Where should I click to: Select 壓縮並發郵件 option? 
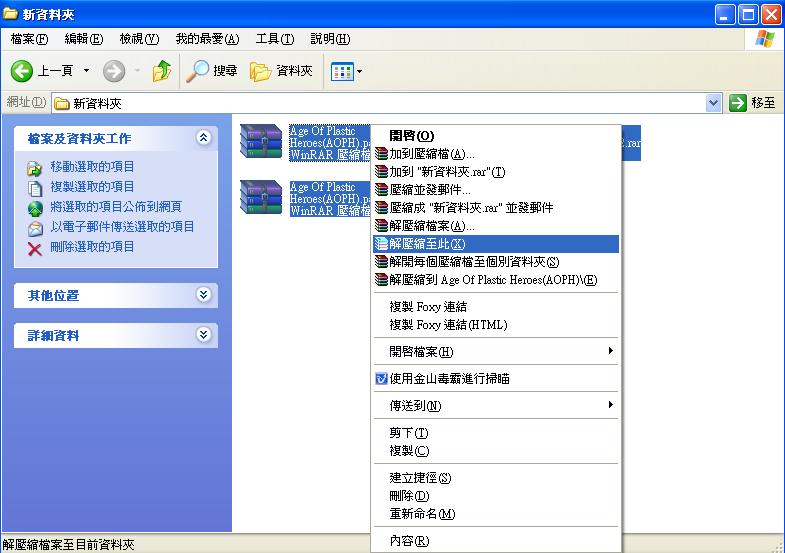496,190
